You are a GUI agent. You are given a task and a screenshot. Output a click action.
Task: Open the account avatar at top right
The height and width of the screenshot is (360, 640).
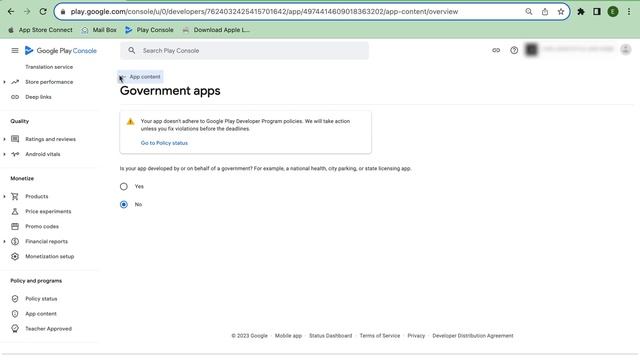[x=625, y=49]
